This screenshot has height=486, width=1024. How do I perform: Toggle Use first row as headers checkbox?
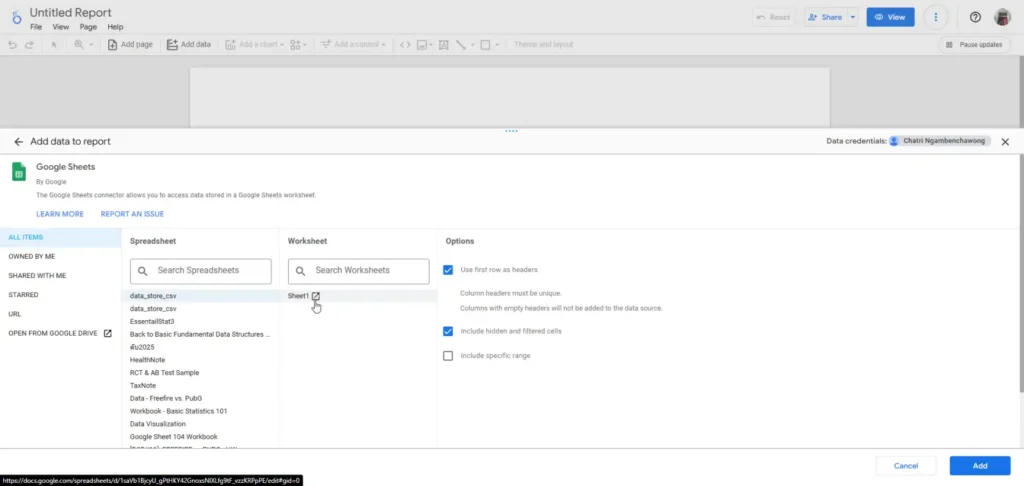448,270
